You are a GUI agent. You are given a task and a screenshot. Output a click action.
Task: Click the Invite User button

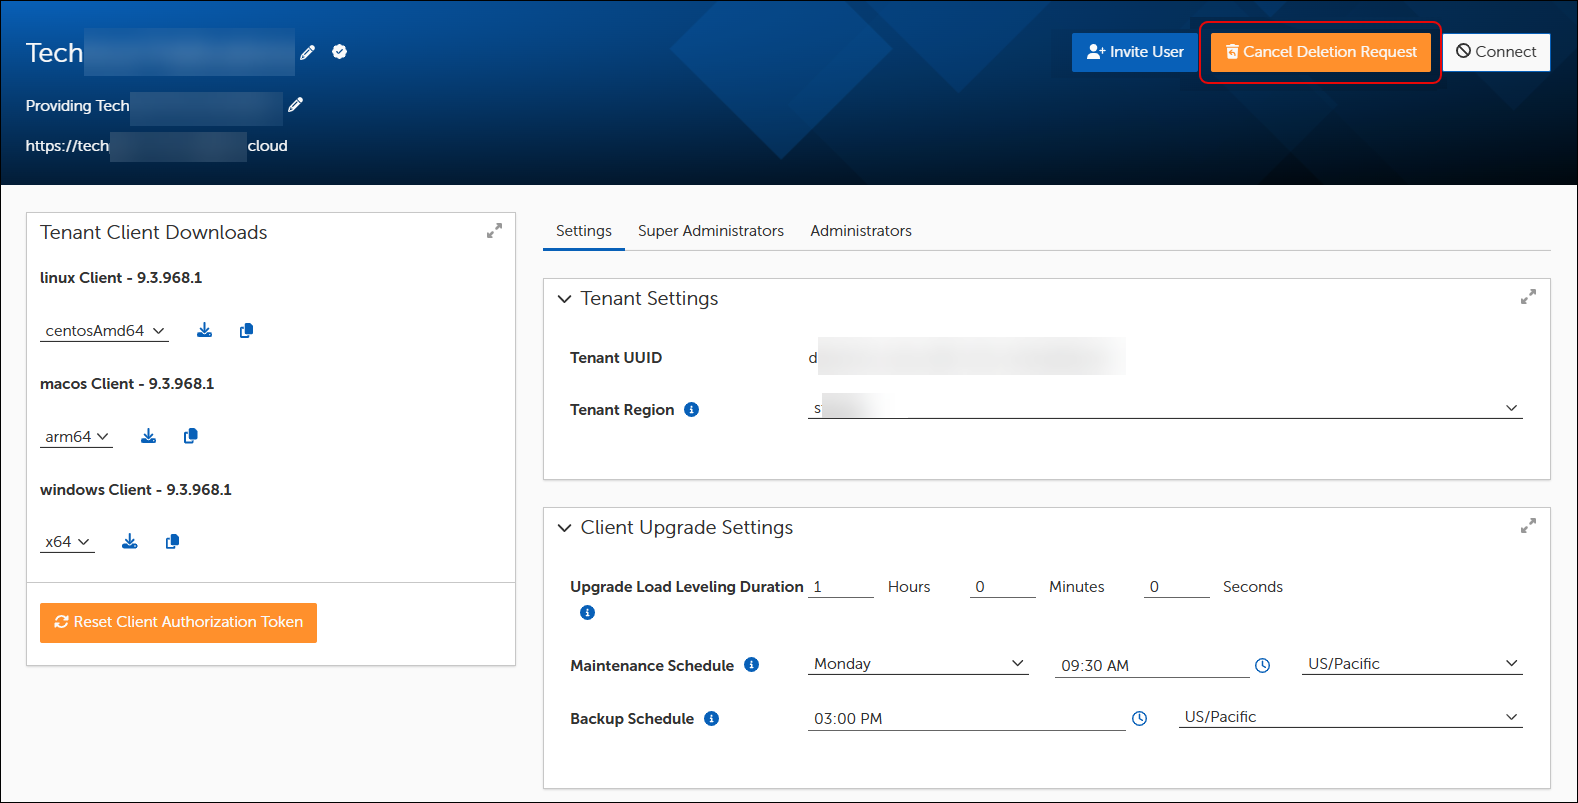click(1135, 52)
